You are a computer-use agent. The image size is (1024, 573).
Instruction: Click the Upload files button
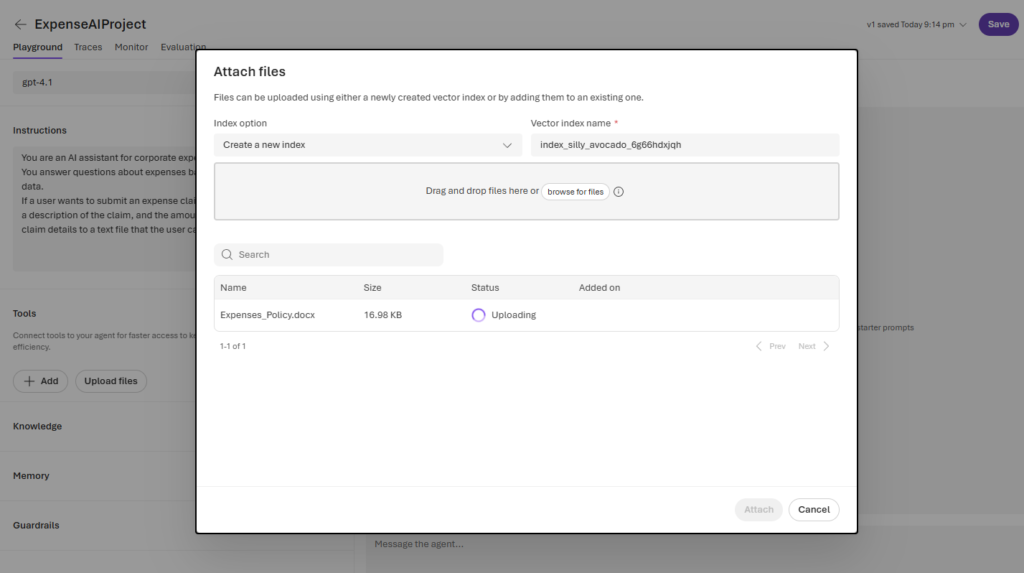click(111, 381)
